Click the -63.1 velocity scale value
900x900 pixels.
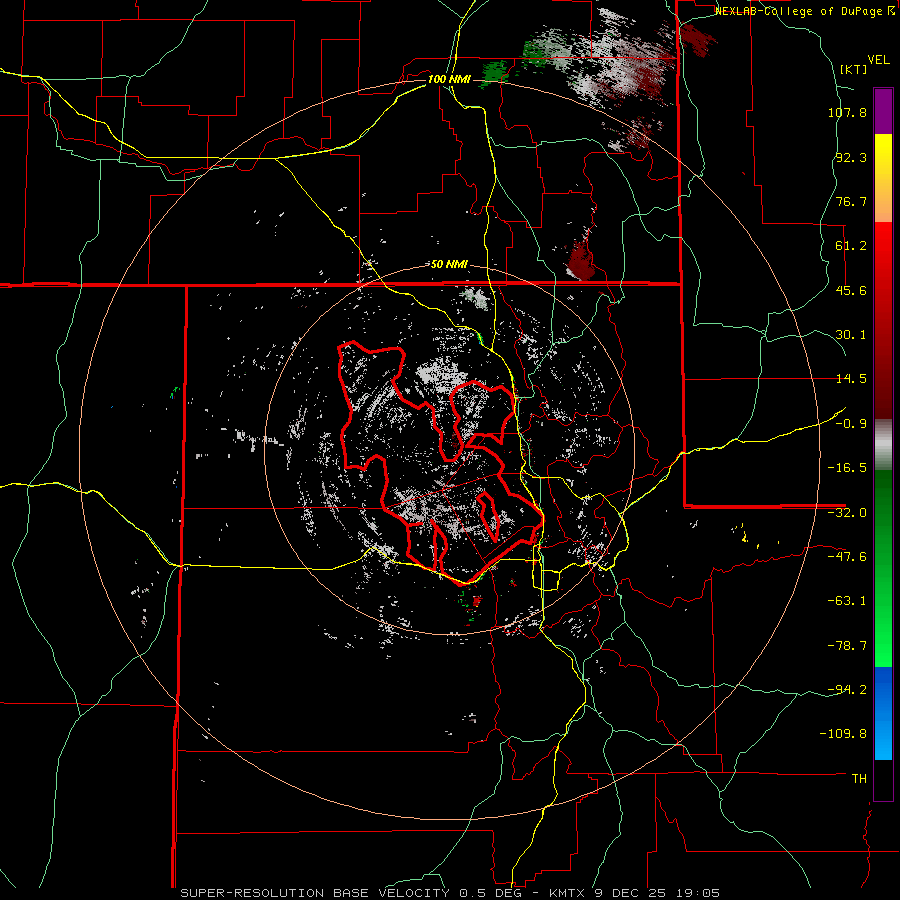pyautogui.click(x=847, y=601)
